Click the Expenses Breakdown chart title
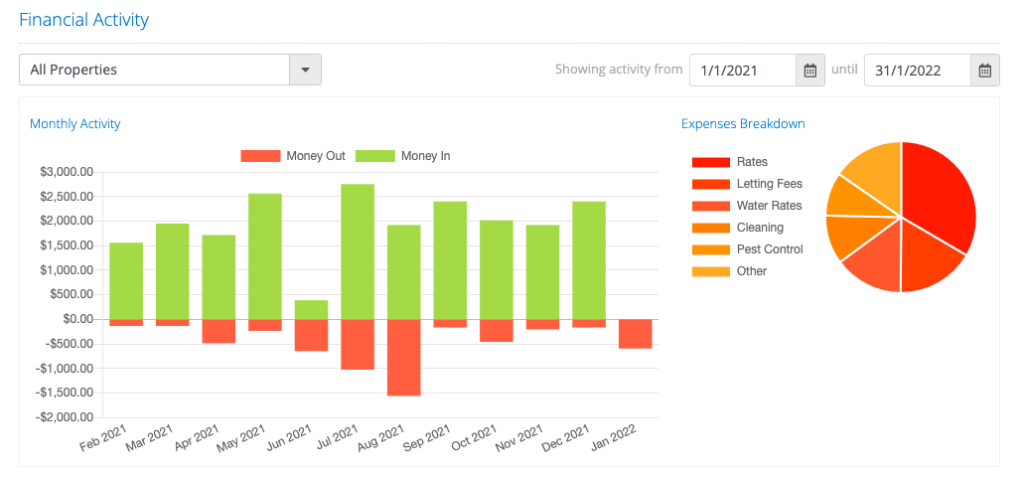 coord(743,123)
